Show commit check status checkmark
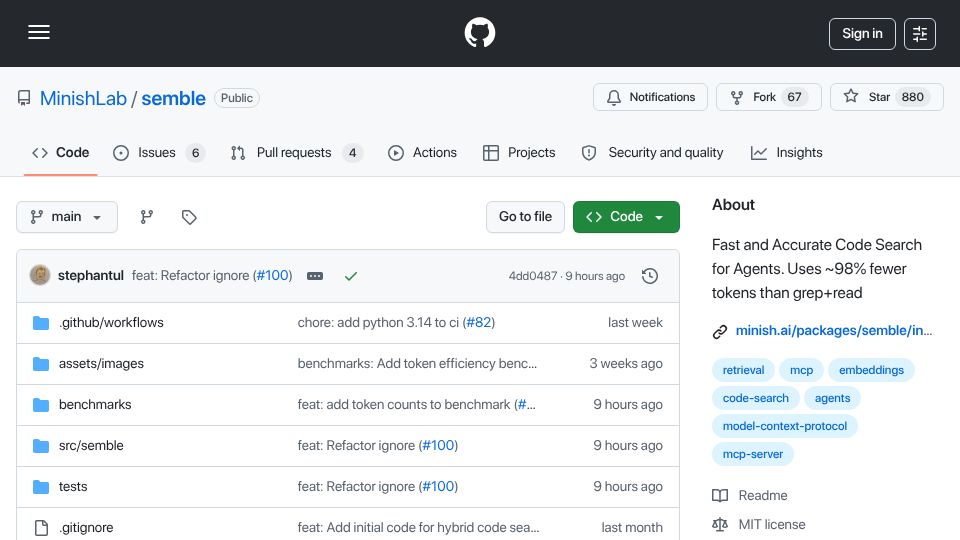This screenshot has width=960, height=540. (351, 276)
